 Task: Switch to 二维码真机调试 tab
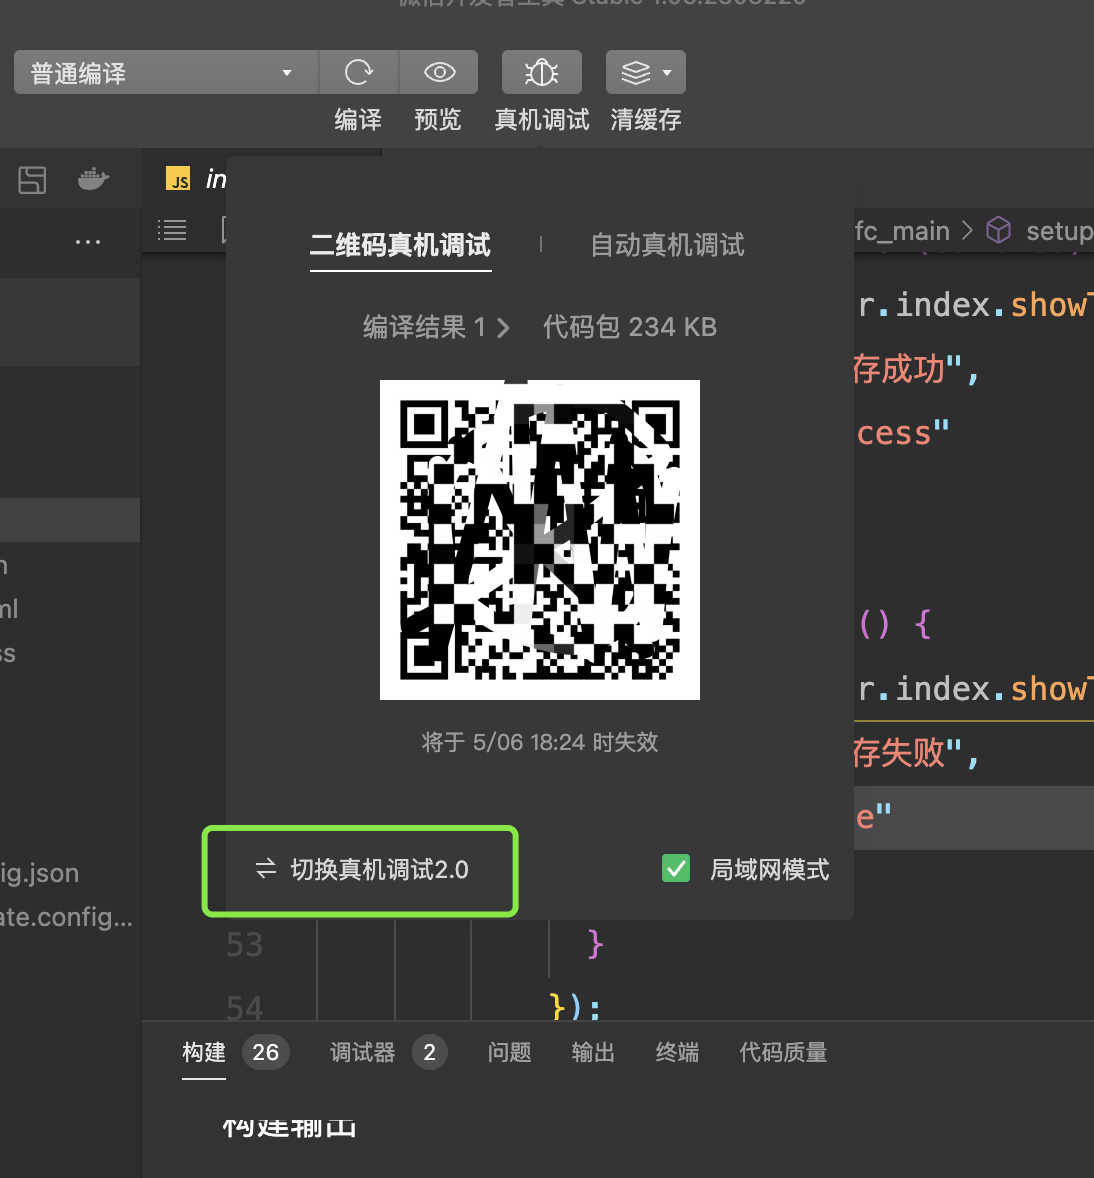pyautogui.click(x=400, y=245)
